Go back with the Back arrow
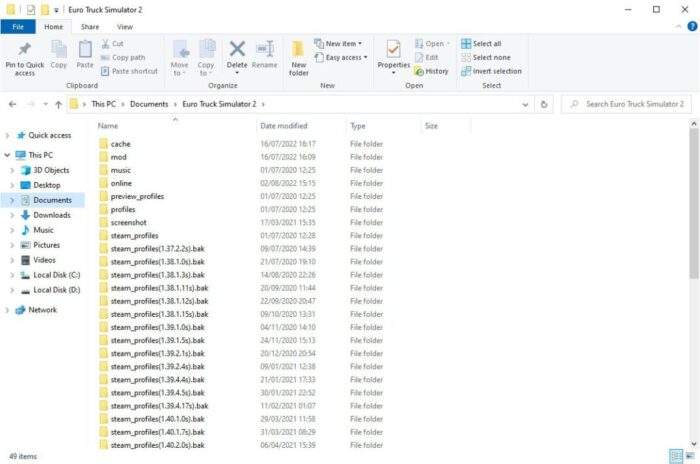This screenshot has width=700, height=464. (12, 104)
